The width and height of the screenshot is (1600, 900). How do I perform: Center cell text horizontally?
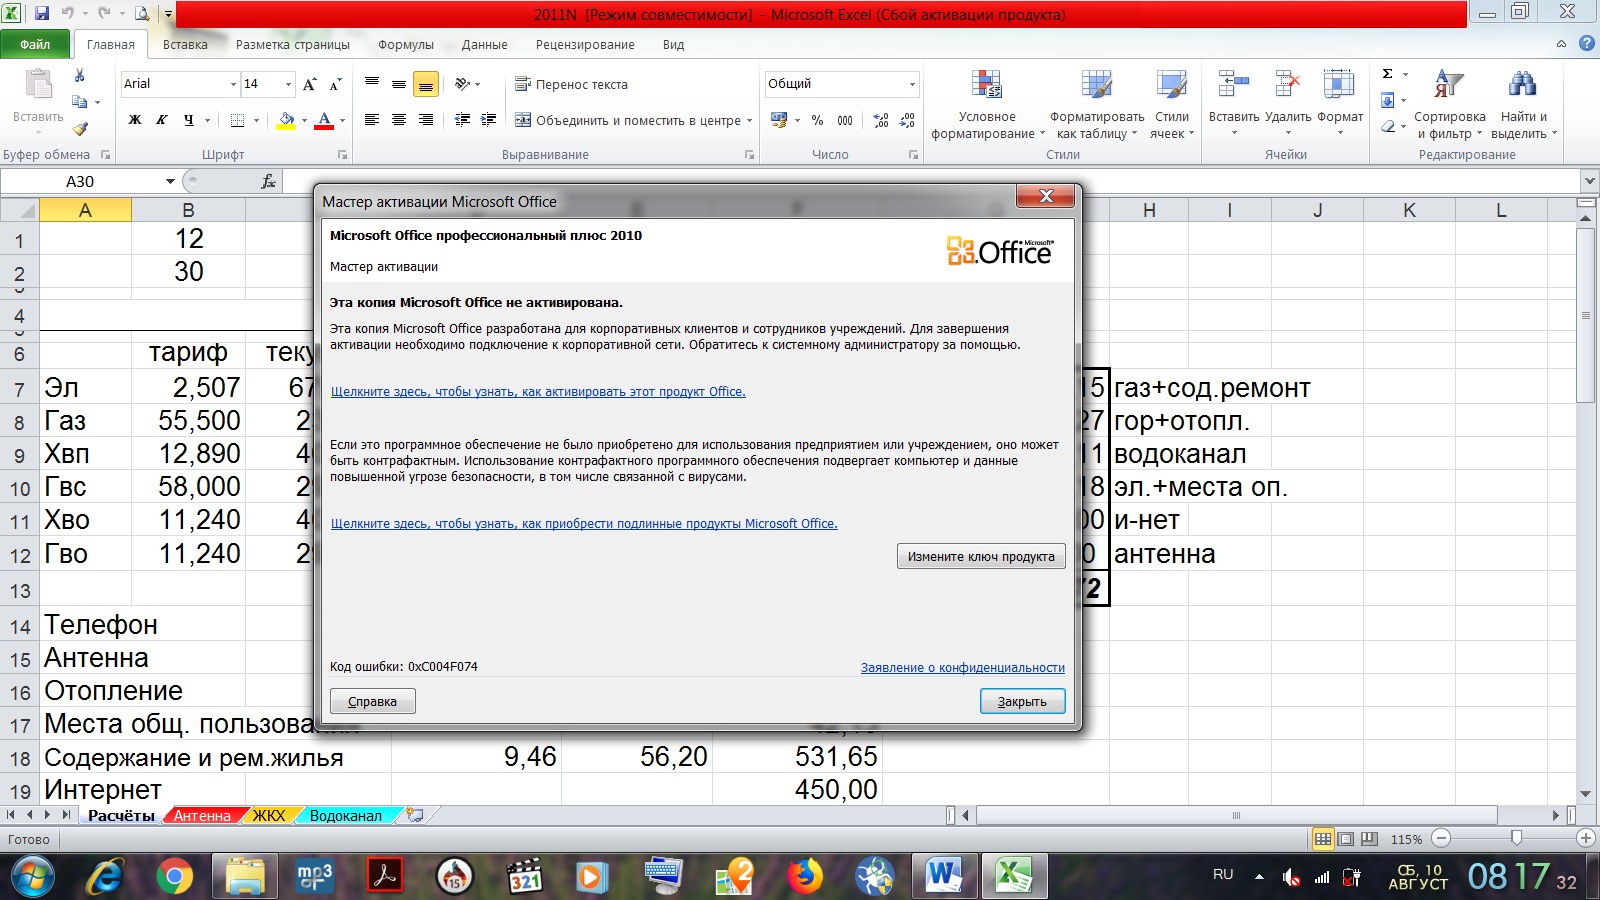(x=399, y=120)
